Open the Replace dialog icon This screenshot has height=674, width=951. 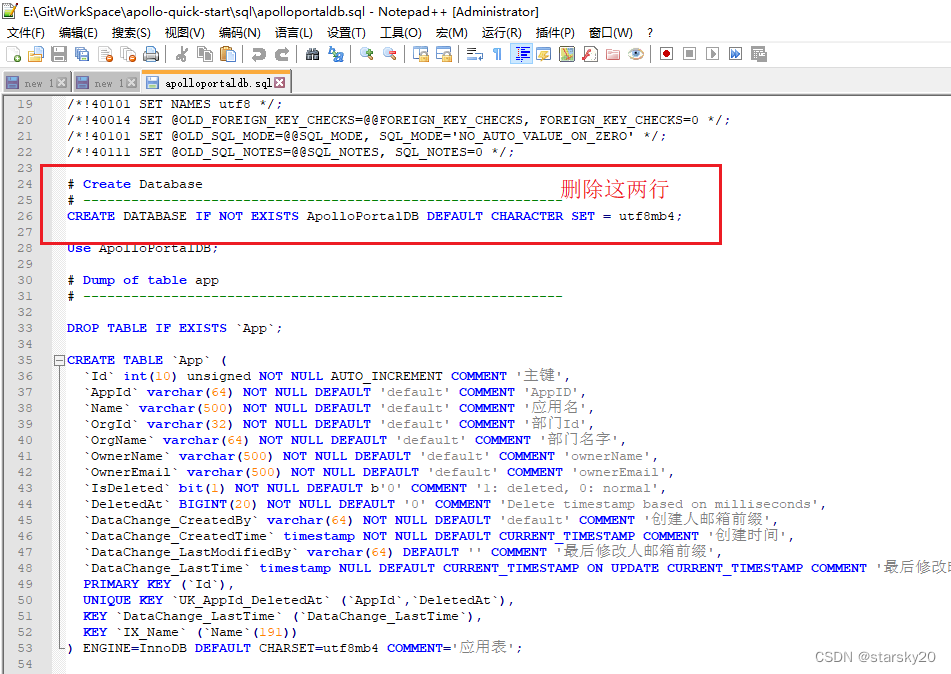coord(335,55)
